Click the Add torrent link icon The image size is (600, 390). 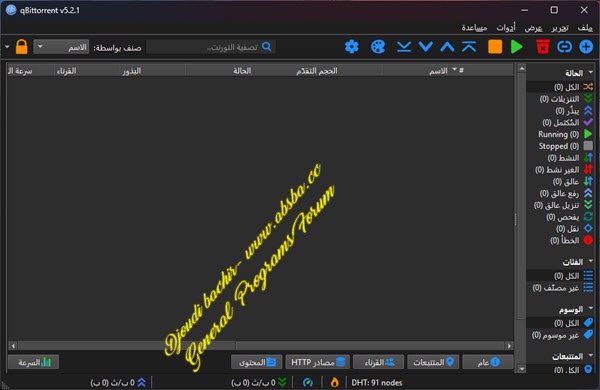tap(564, 47)
